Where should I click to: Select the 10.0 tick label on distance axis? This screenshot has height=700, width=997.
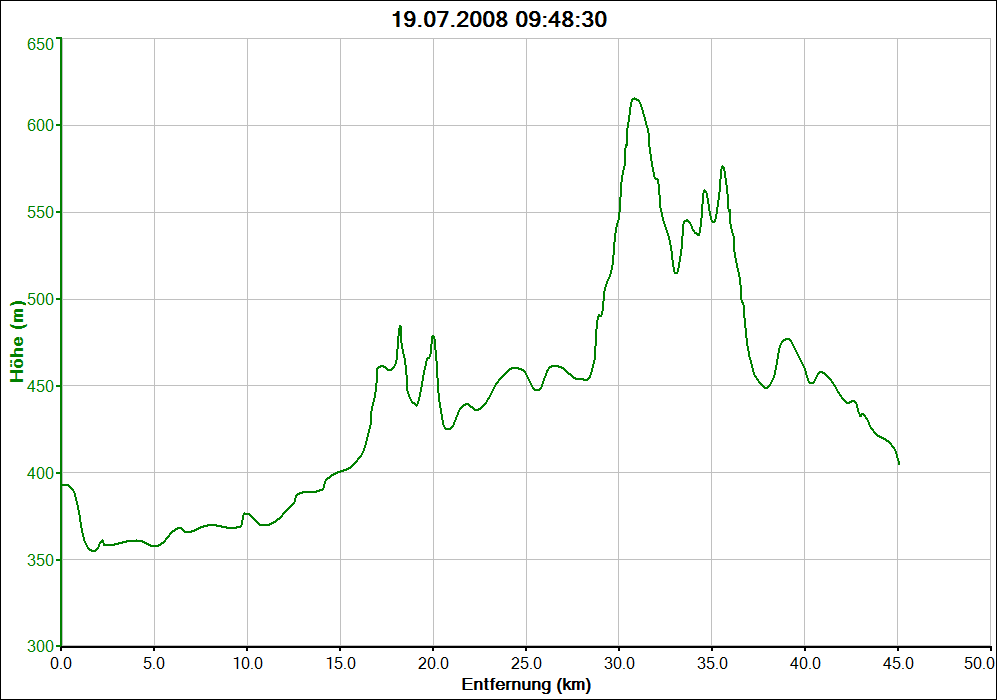click(247, 663)
